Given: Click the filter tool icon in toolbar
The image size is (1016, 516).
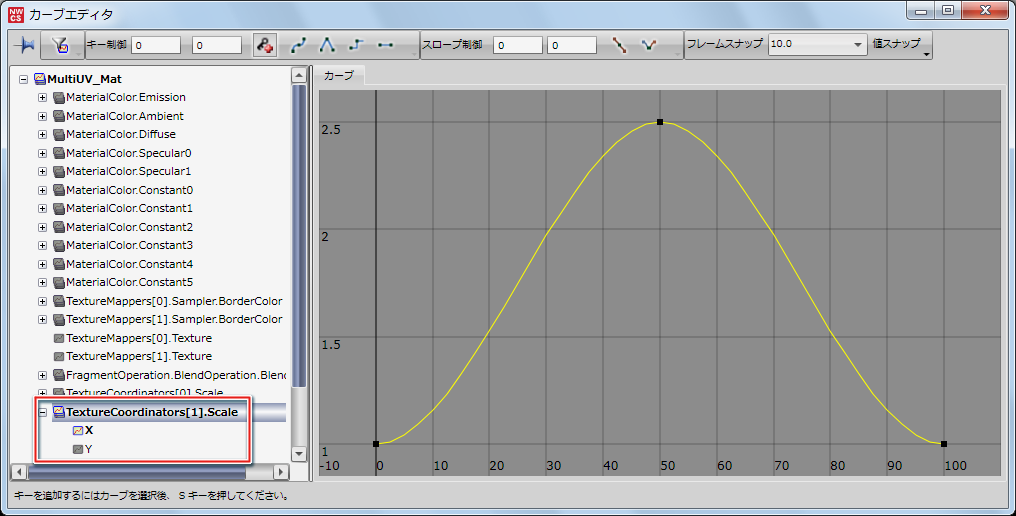Looking at the screenshot, I should click(x=59, y=45).
